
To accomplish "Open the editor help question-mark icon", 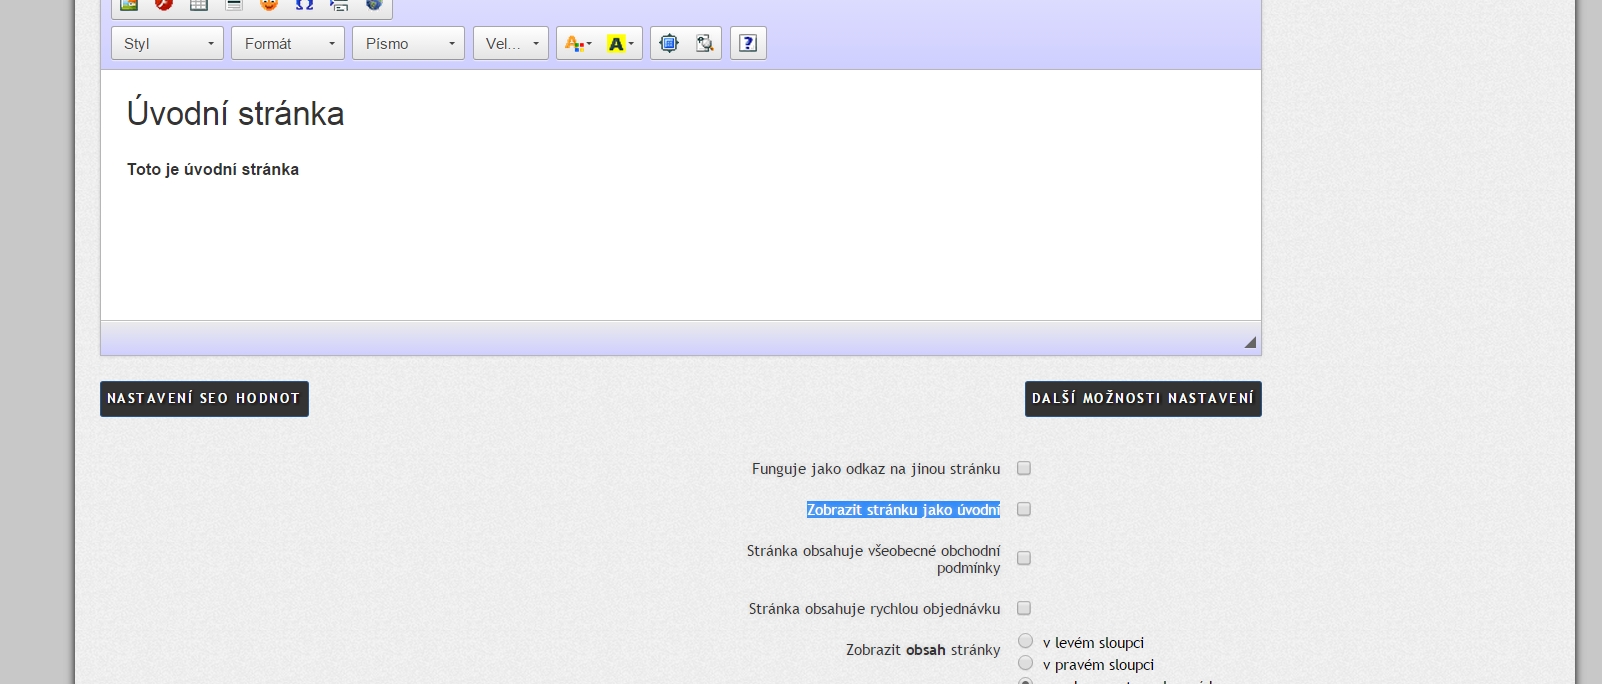I will 748,43.
